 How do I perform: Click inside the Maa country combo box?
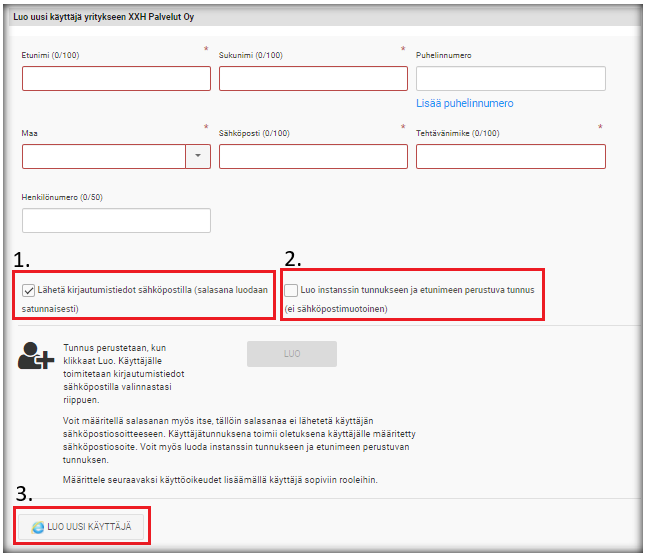[x=103, y=156]
